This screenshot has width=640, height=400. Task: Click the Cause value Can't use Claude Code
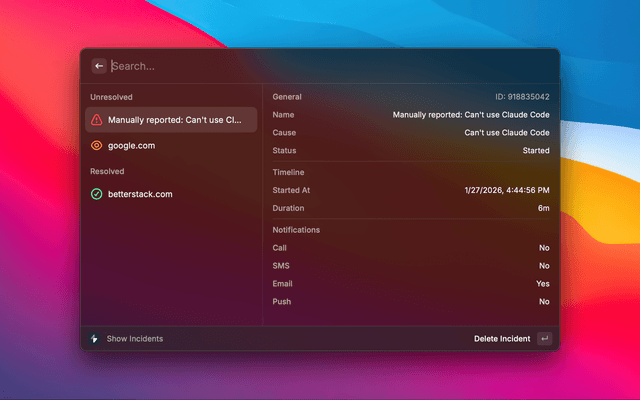[507, 133]
